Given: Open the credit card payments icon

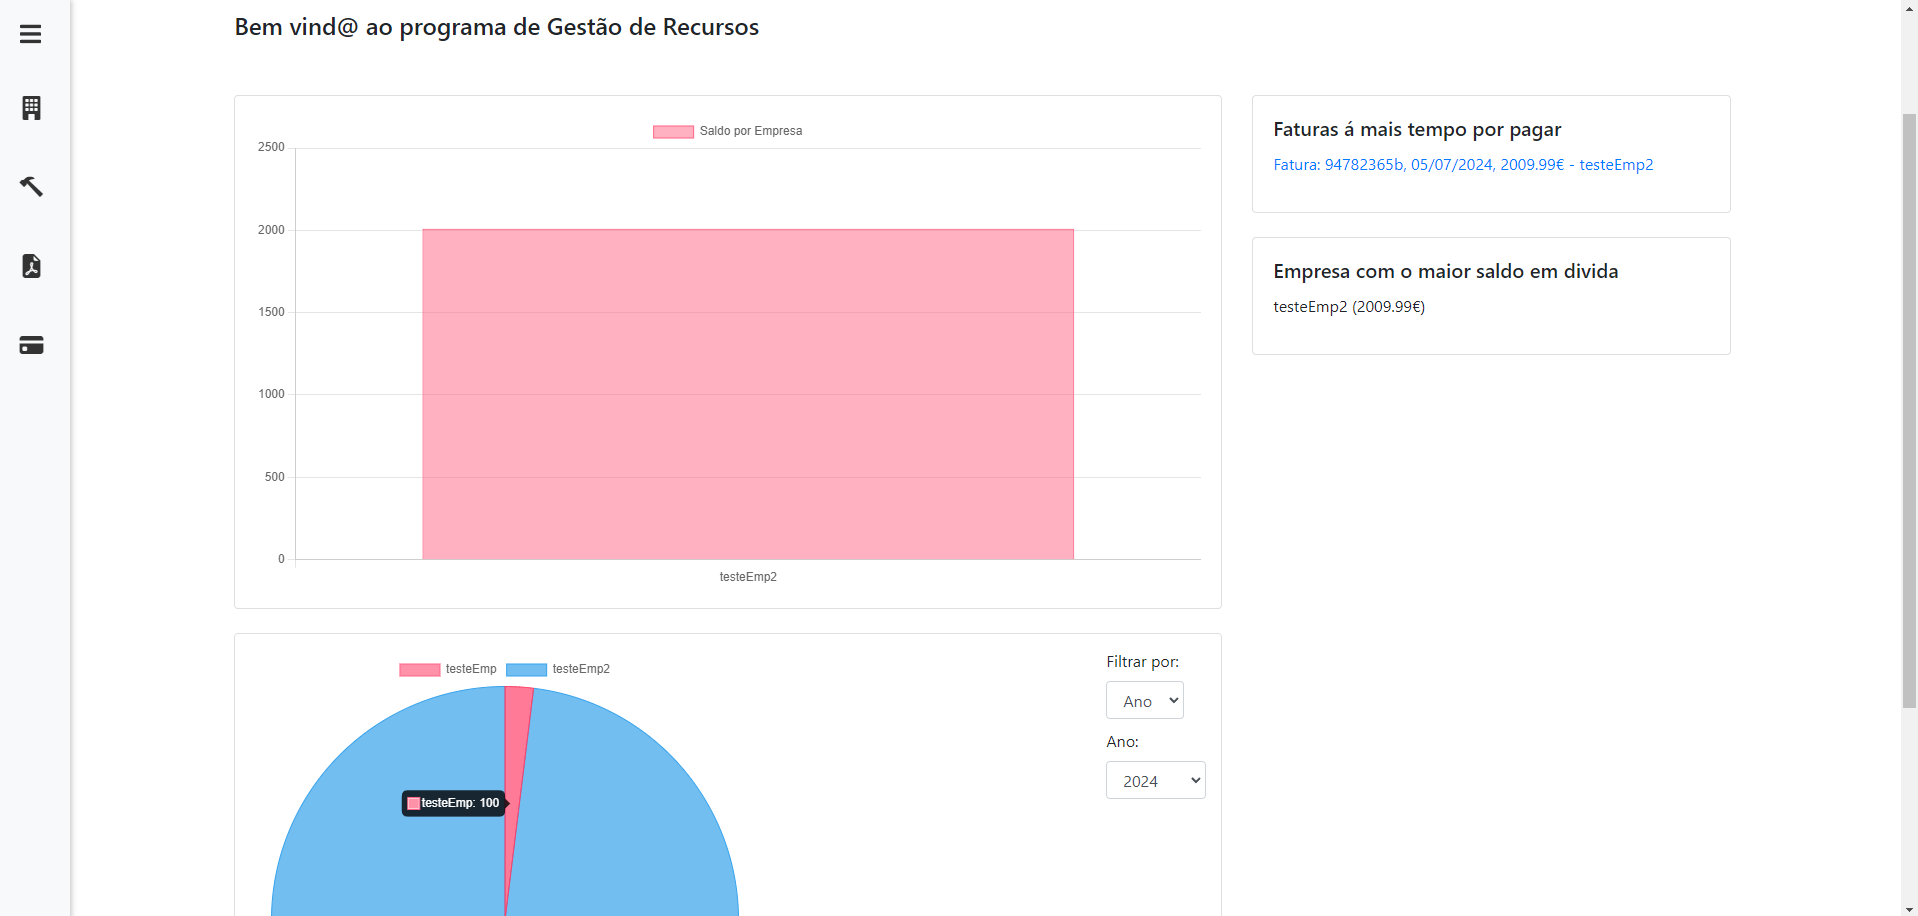Looking at the screenshot, I should [31, 346].
